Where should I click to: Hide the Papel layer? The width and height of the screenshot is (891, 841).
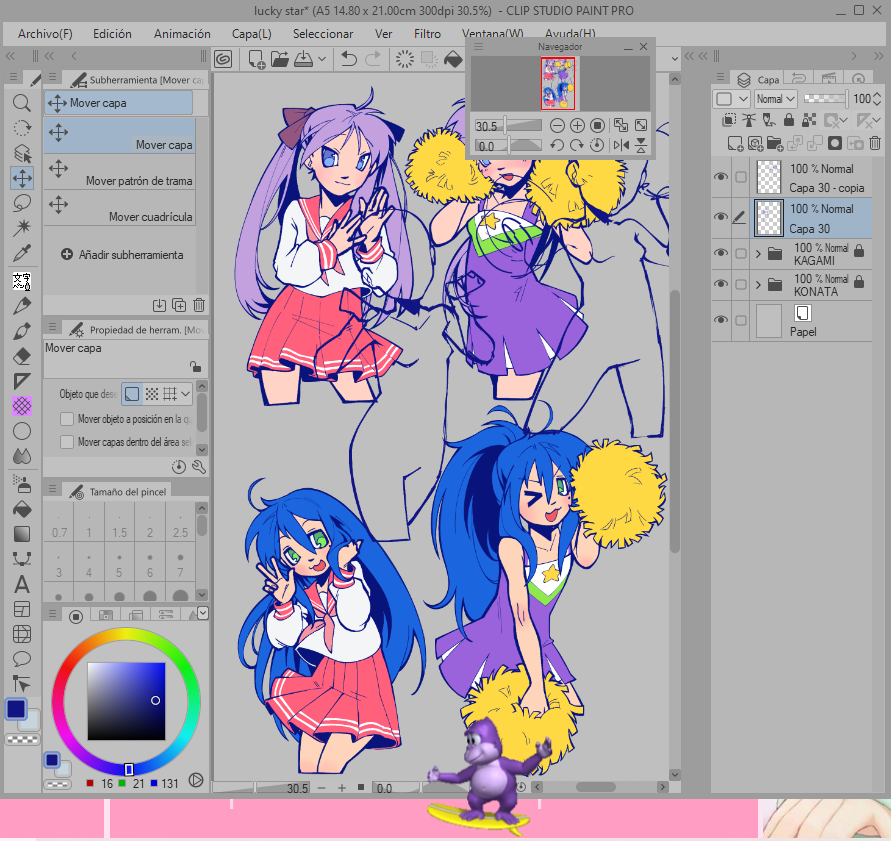click(721, 320)
